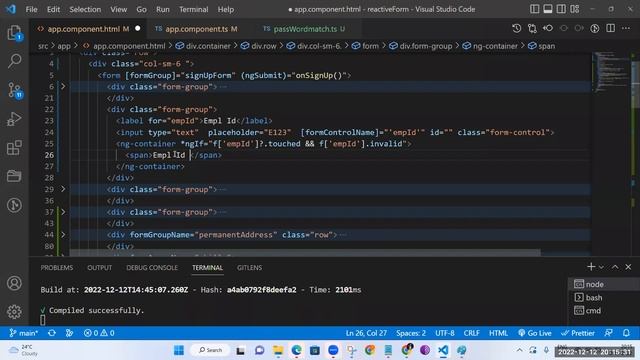Image resolution: width=640 pixels, height=360 pixels.
Task: Expand the folded form-group at line 29
Action: pos(63,189)
